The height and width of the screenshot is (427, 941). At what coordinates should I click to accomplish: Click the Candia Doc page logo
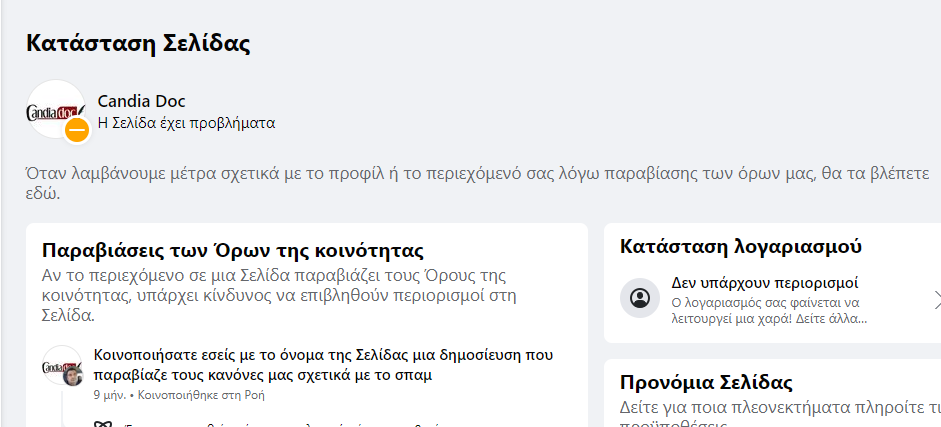tap(54, 109)
